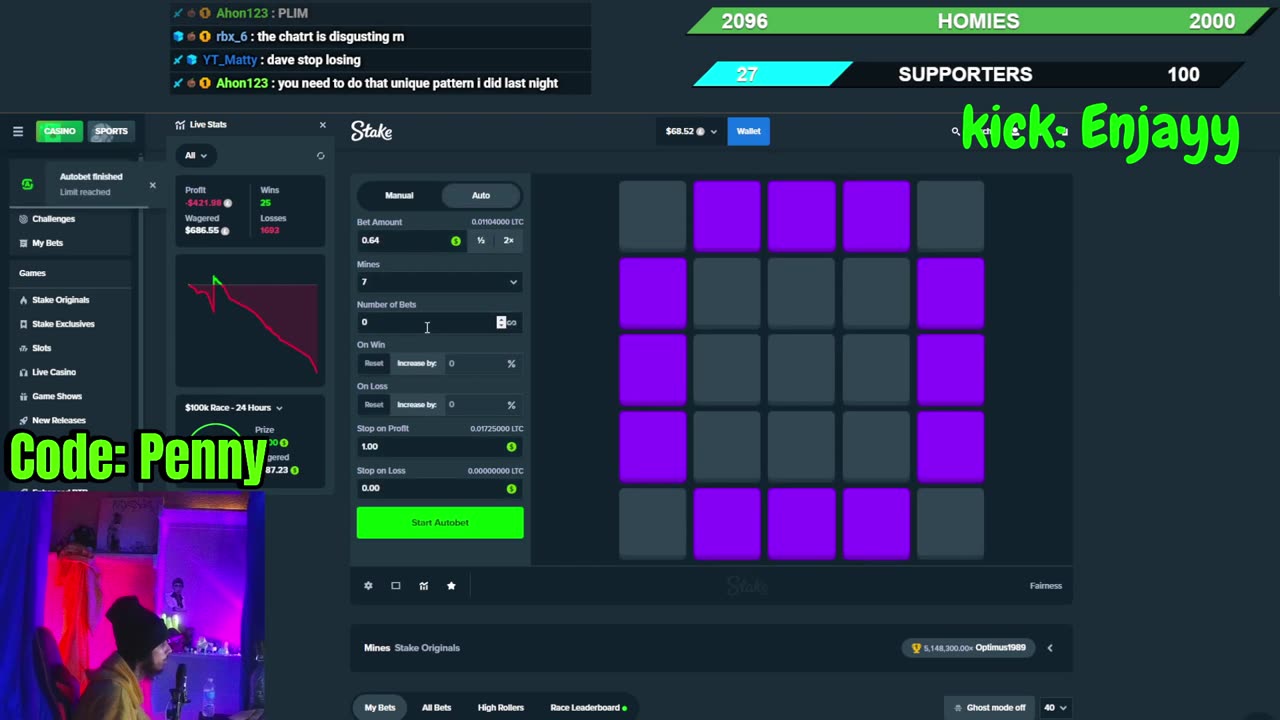Toggle Ghost mode off button
1280x720 pixels.
[x=989, y=708]
